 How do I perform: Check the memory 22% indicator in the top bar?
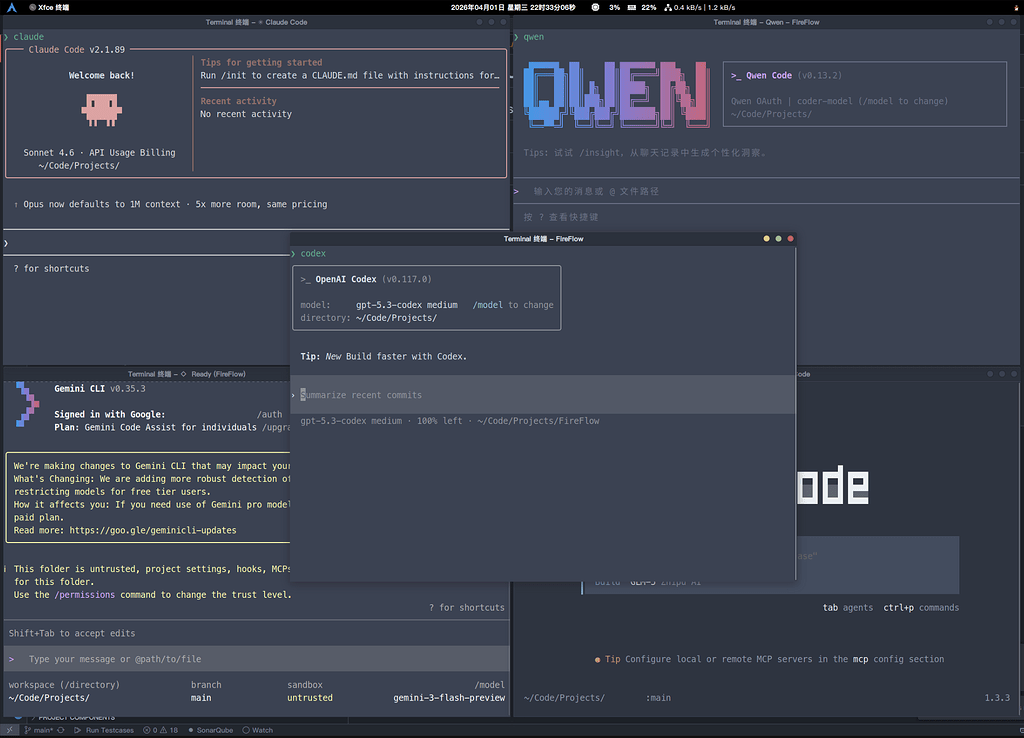[642, 7]
